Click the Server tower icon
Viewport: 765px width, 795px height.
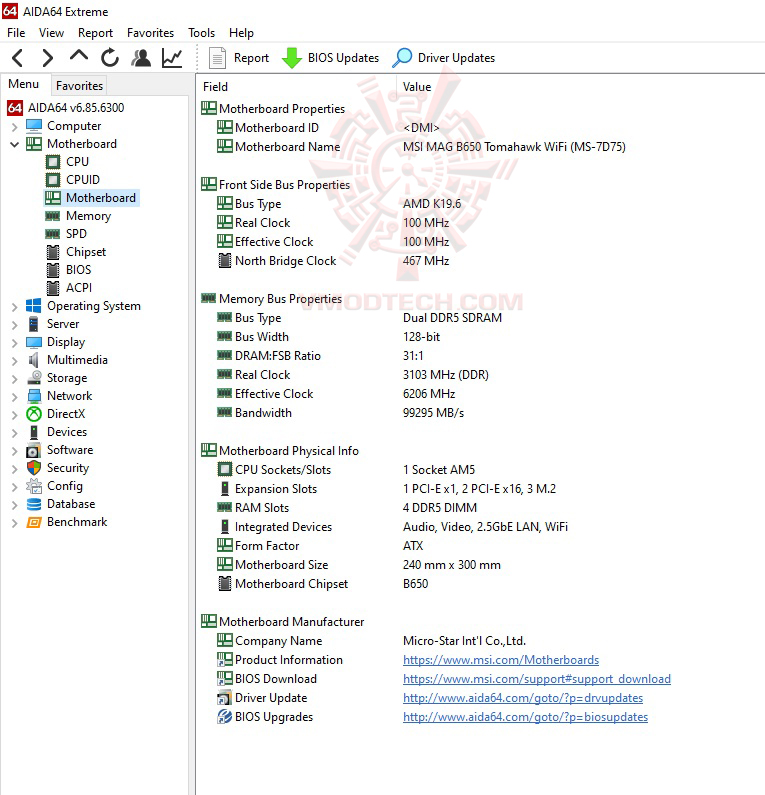33,324
